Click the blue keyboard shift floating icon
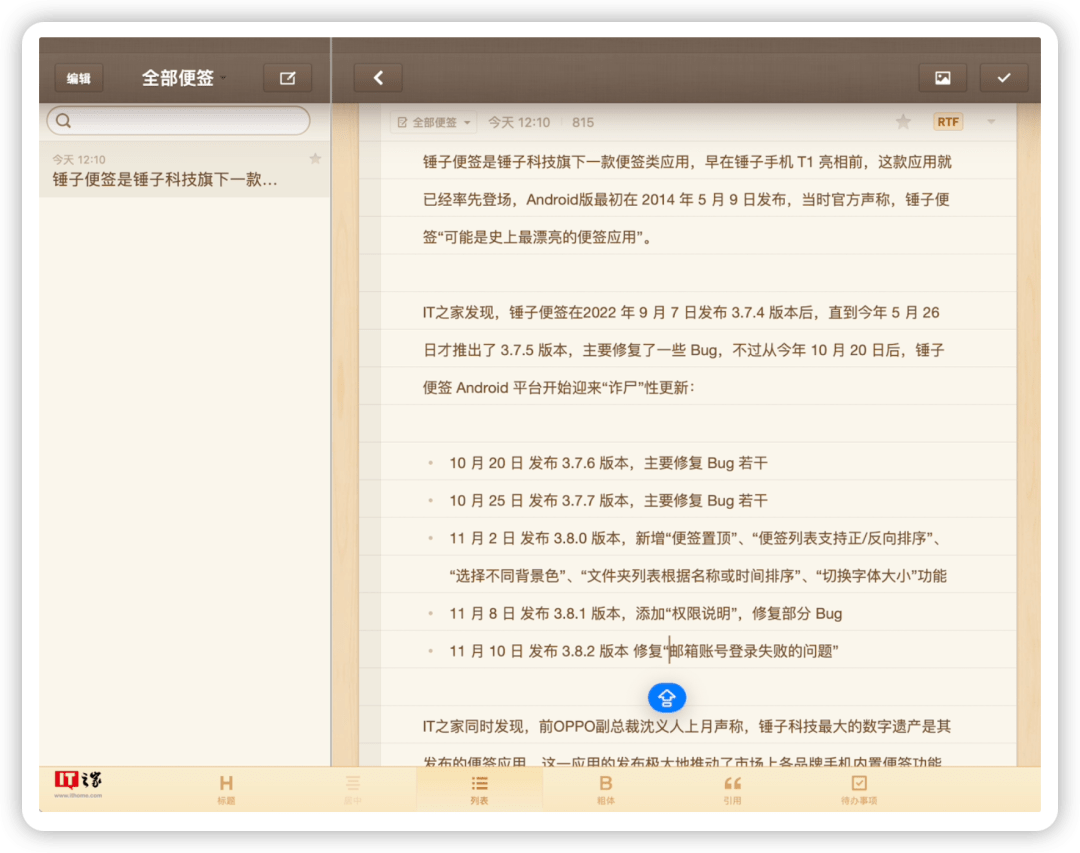Viewport: 1080px width, 853px height. [667, 697]
